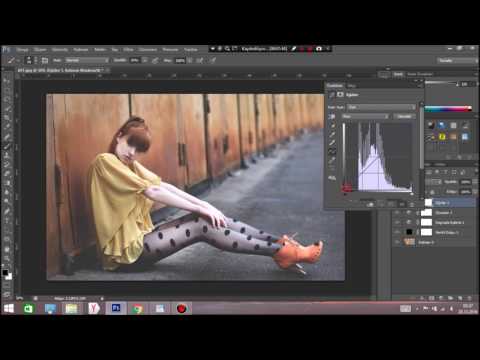The image size is (480, 360).
Task: Open the Filtre menu in the menu bar
Action: coord(128,49)
